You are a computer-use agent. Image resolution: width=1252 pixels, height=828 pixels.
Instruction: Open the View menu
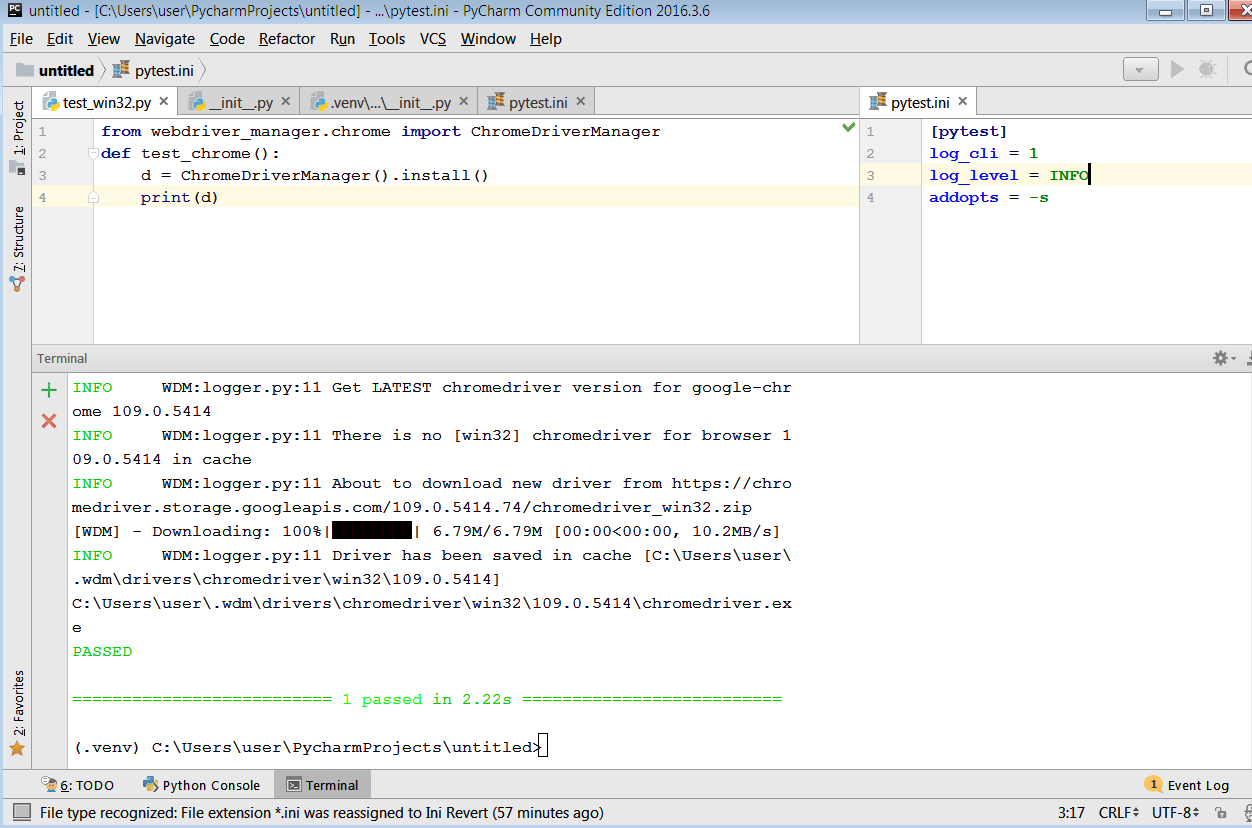tap(104, 39)
